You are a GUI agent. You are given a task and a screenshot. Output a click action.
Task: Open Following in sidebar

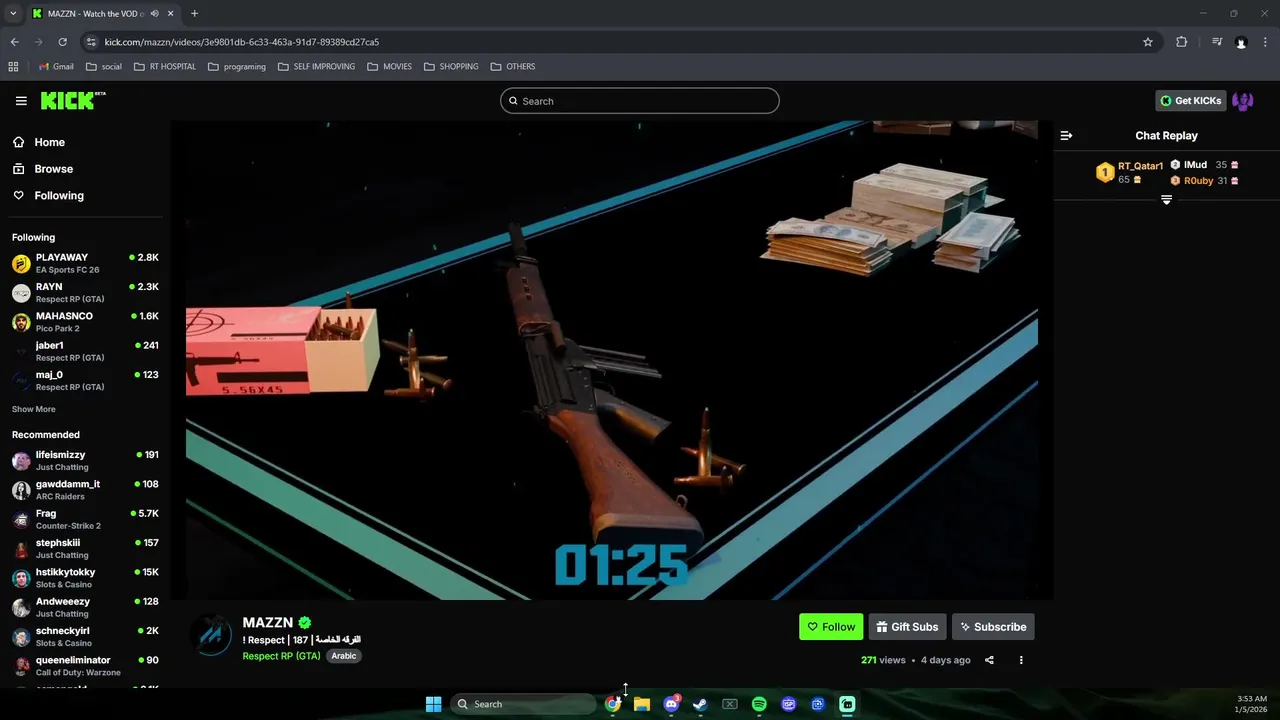pyautogui.click(x=48, y=196)
